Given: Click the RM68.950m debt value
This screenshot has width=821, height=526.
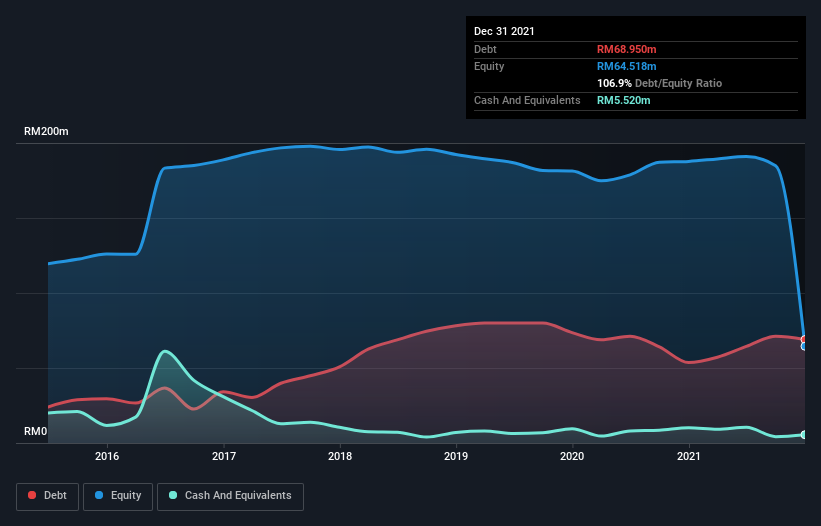Looking at the screenshot, I should tap(627, 49).
